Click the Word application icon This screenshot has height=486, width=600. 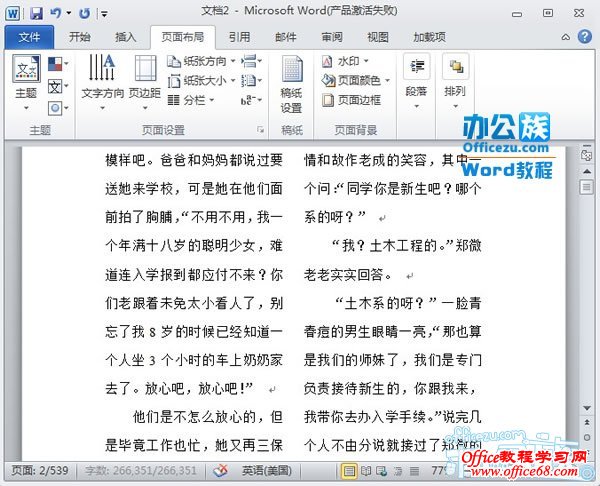coord(13,14)
